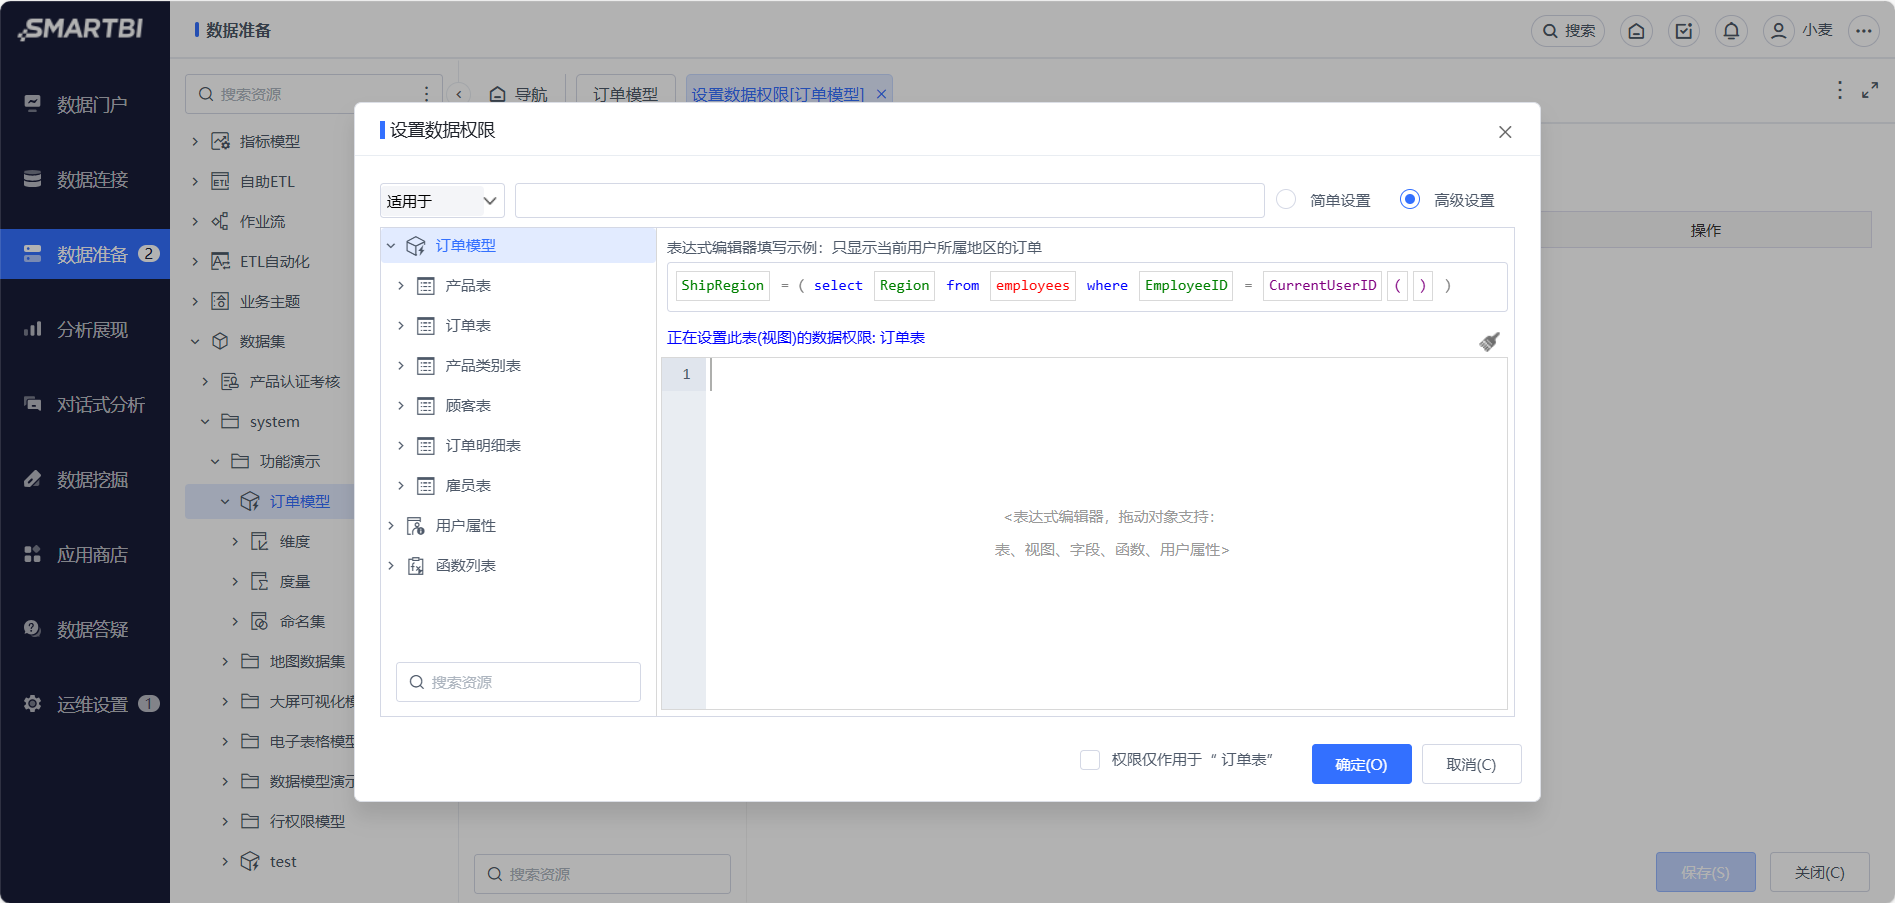The width and height of the screenshot is (1895, 903).
Task: Expand the 产品表 node
Action: click(401, 286)
